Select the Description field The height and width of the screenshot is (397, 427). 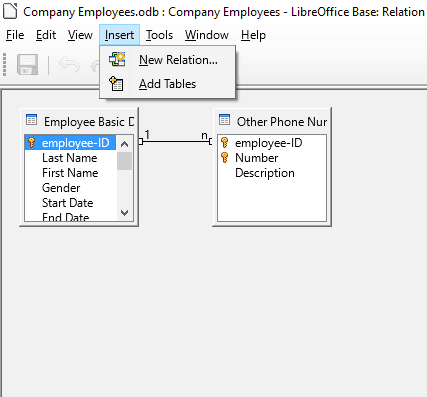[265, 173]
